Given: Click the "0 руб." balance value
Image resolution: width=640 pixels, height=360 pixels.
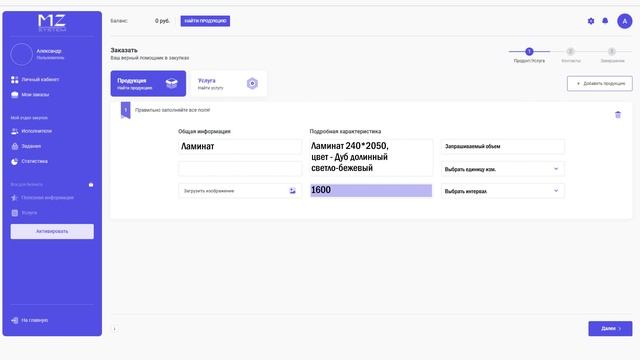Looking at the screenshot, I should point(162,21).
